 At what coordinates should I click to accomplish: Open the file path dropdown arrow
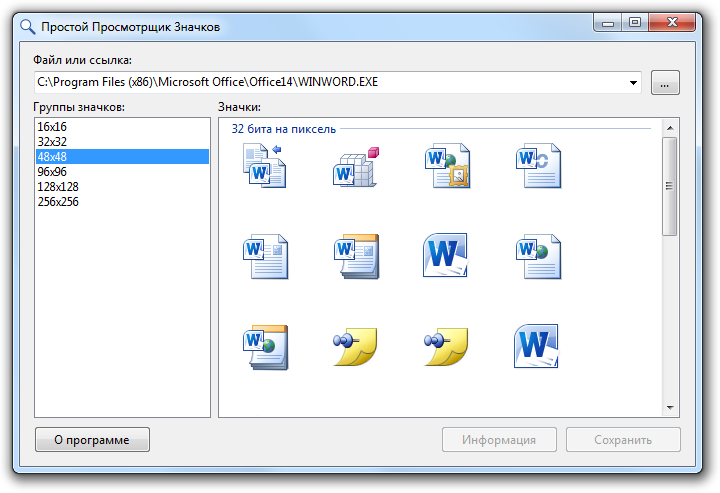tap(633, 83)
